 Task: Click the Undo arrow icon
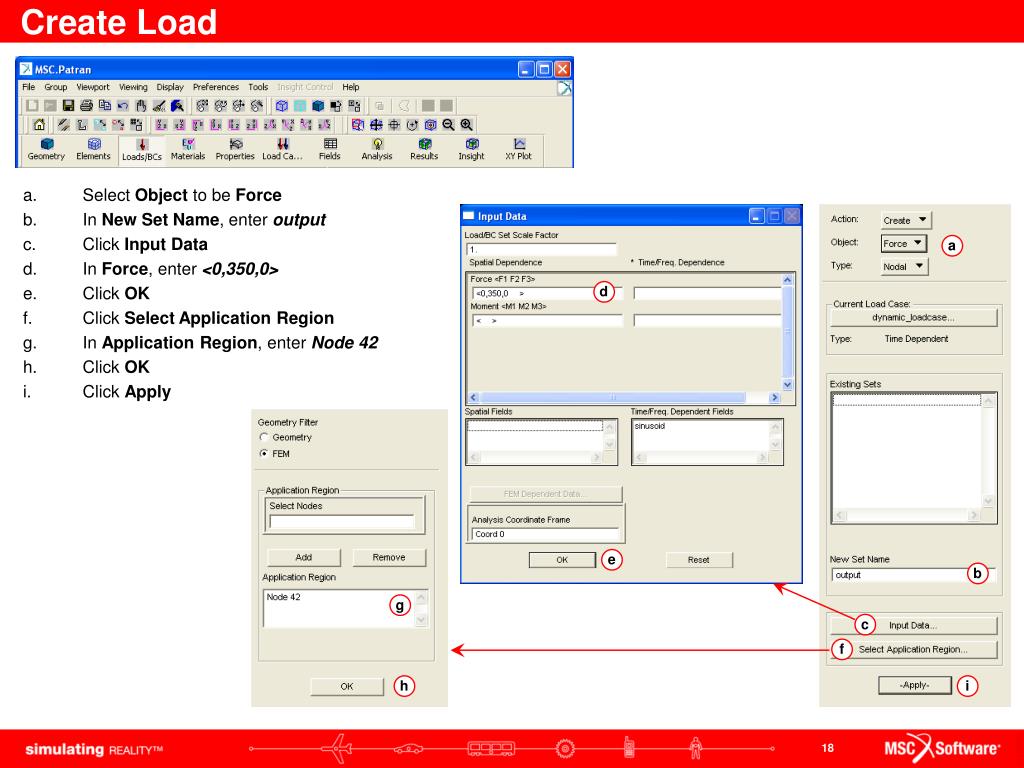[123, 105]
